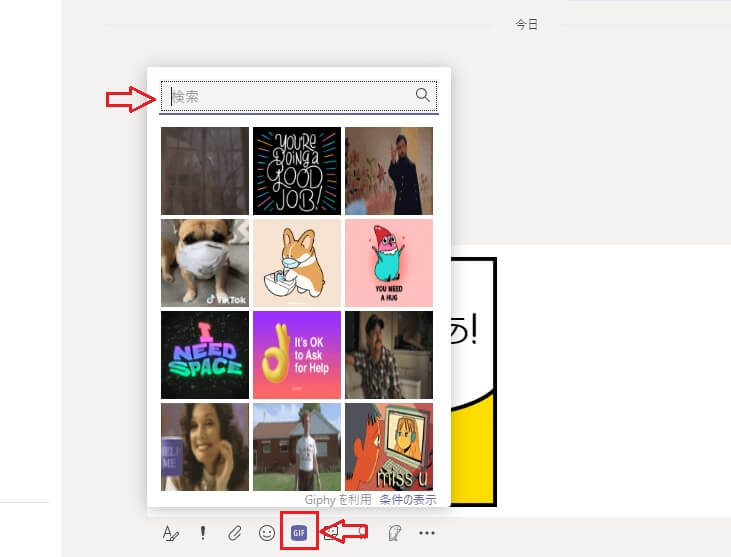Pick the corgi washing hands GIF
731x557 pixels.
point(297,263)
